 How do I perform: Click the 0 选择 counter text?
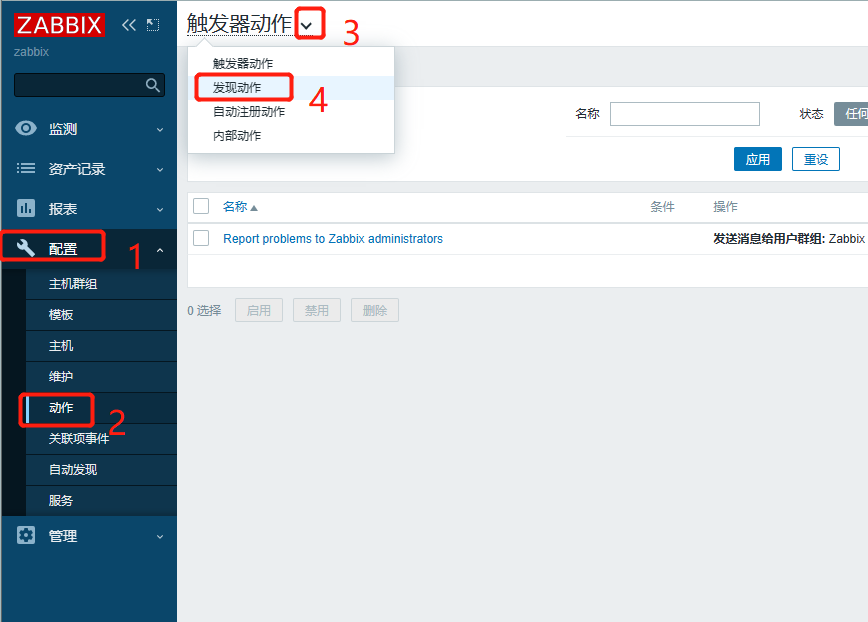coord(204,310)
